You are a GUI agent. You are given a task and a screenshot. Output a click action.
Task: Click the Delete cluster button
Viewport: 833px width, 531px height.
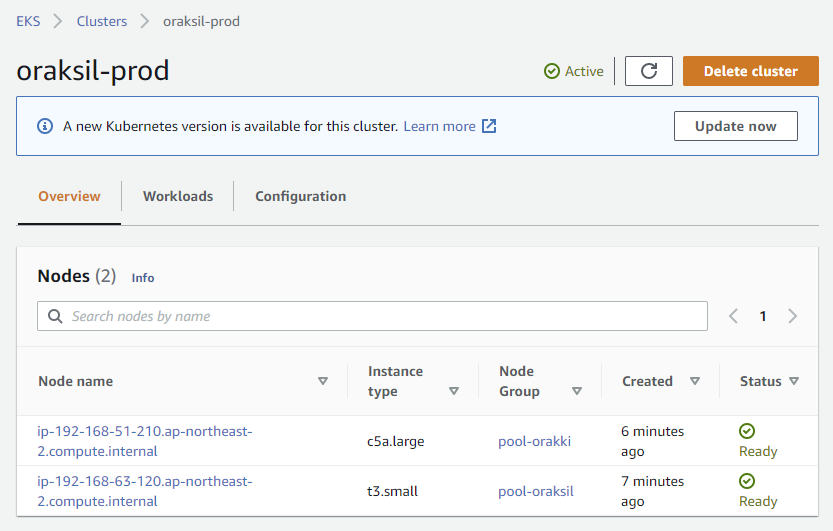pyautogui.click(x=751, y=71)
